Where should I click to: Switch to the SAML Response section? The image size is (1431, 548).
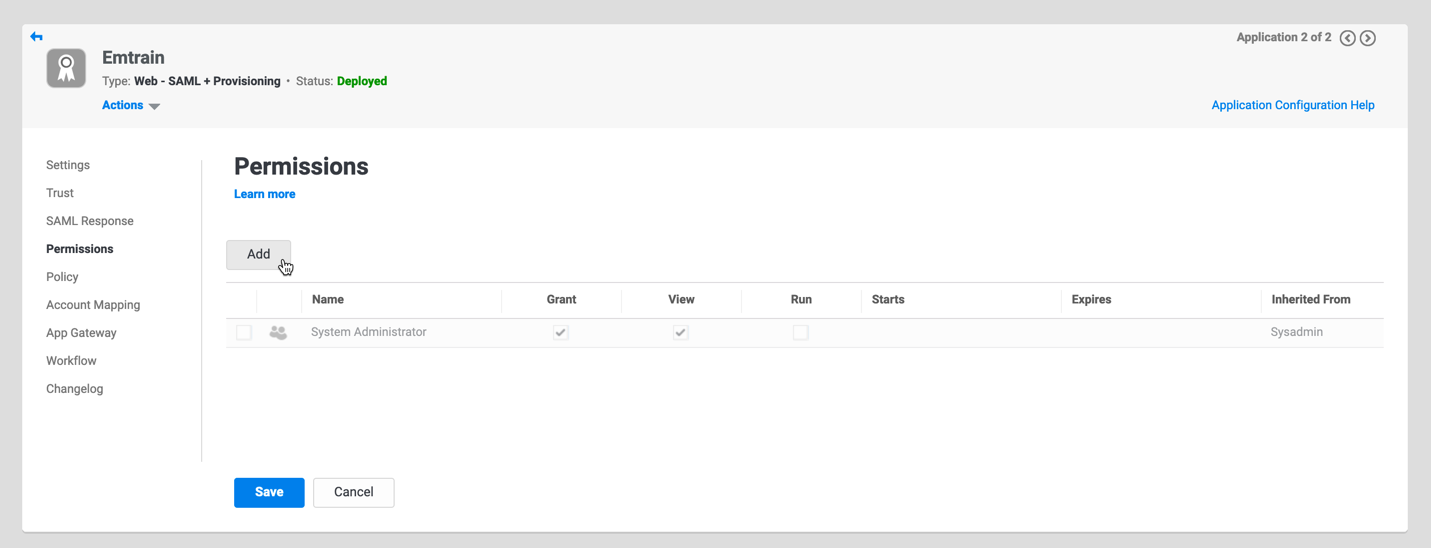pos(90,221)
